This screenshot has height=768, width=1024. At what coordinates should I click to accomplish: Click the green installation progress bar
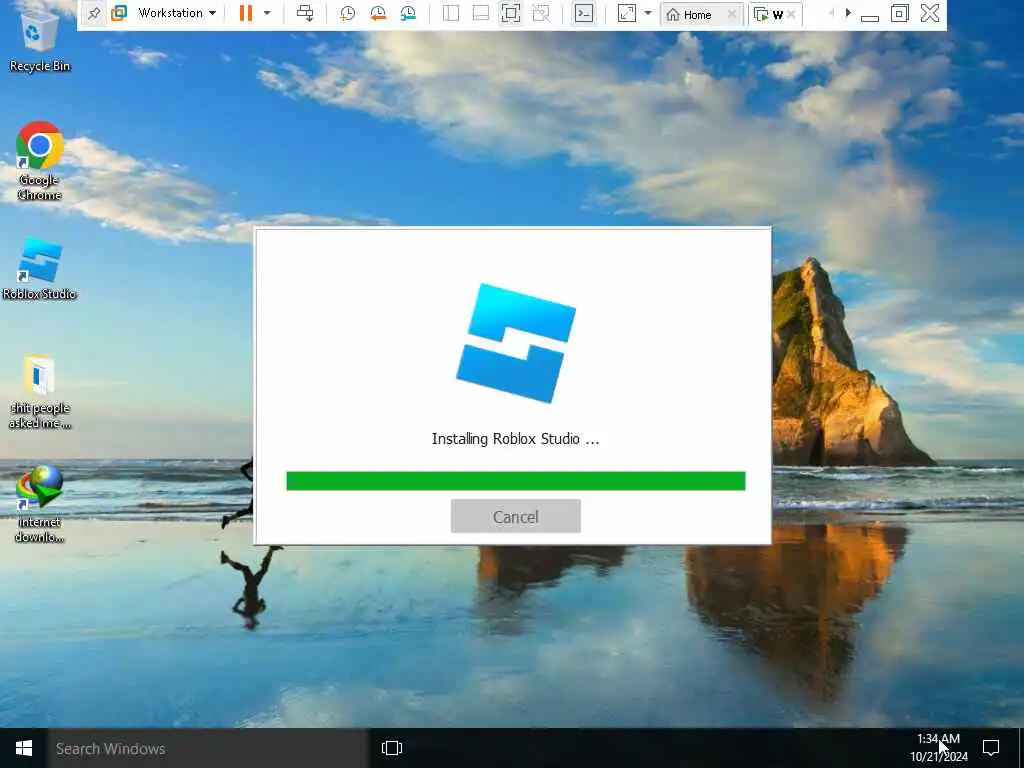click(x=515, y=481)
